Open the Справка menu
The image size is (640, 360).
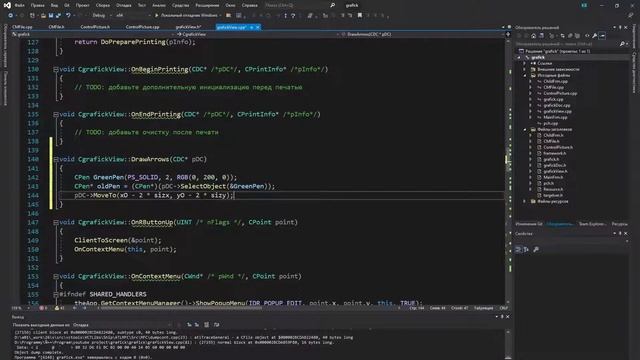click(x=249, y=5)
